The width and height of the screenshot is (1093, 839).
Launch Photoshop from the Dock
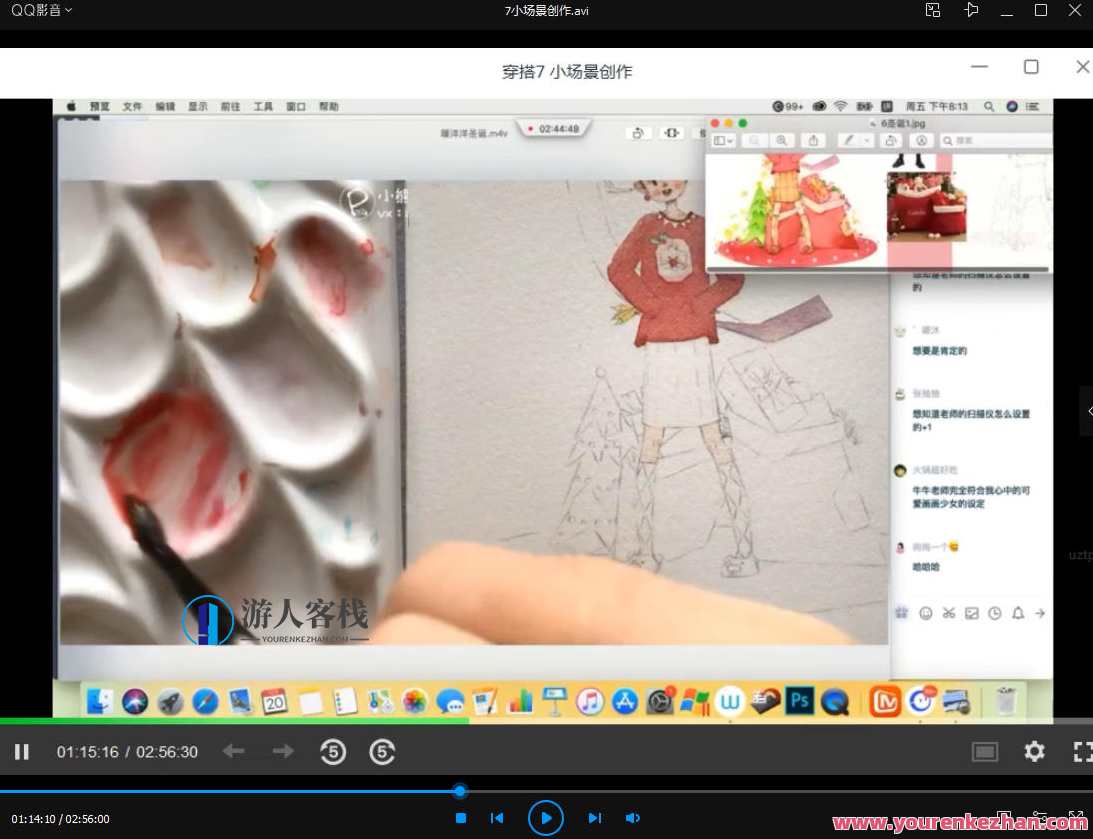(x=798, y=701)
